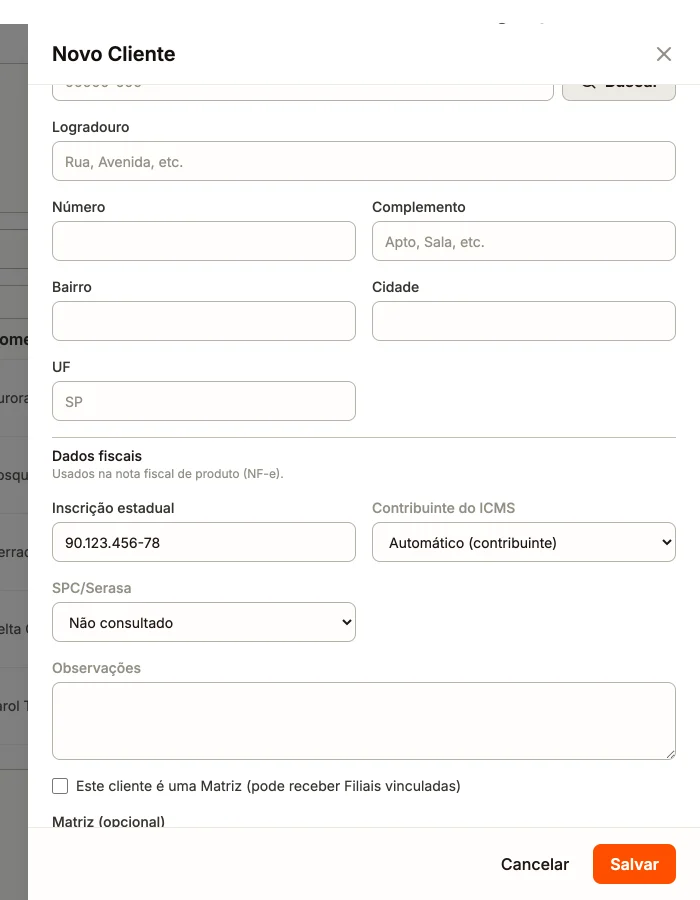
Task: Click the Logradouro input field
Action: (x=364, y=161)
